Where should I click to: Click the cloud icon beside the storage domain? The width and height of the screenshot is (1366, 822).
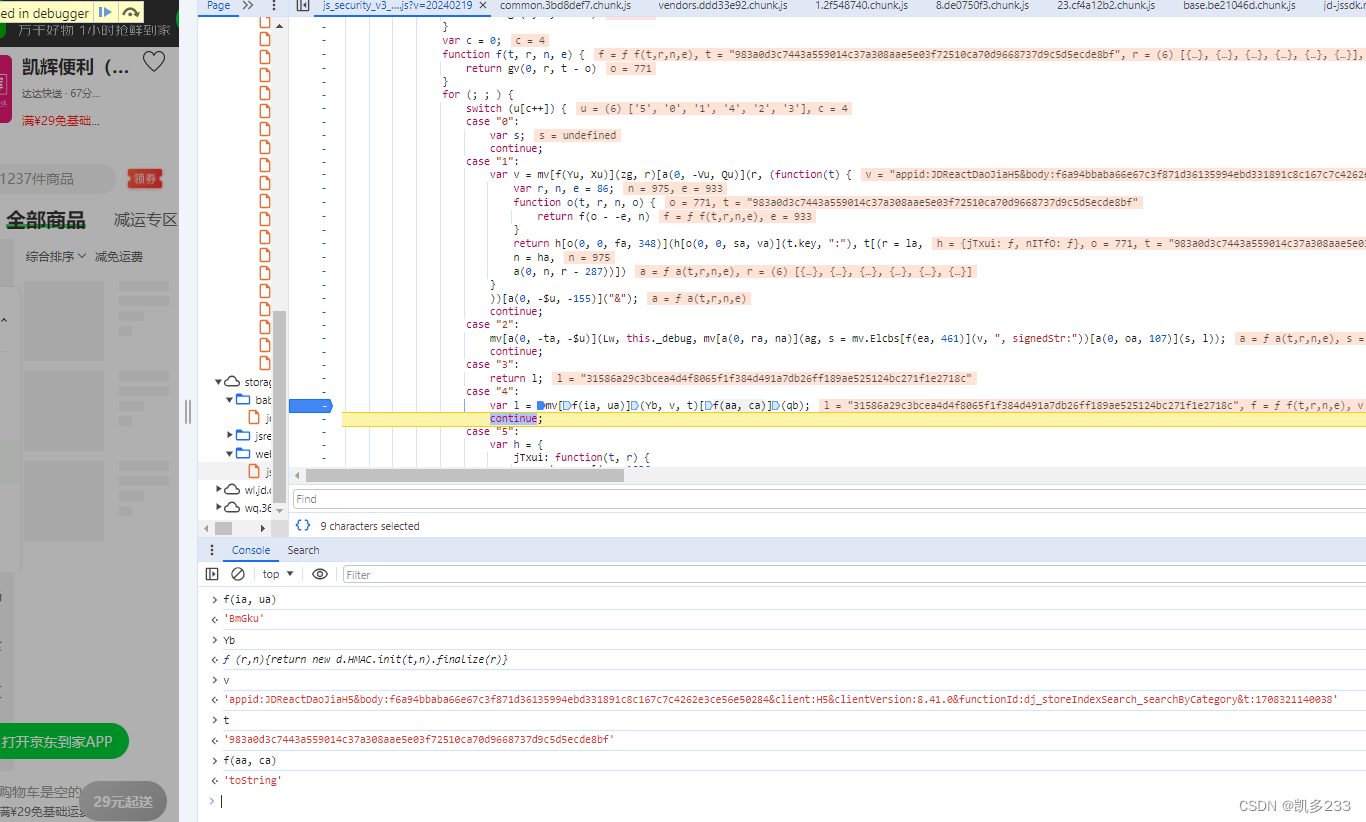(x=231, y=381)
